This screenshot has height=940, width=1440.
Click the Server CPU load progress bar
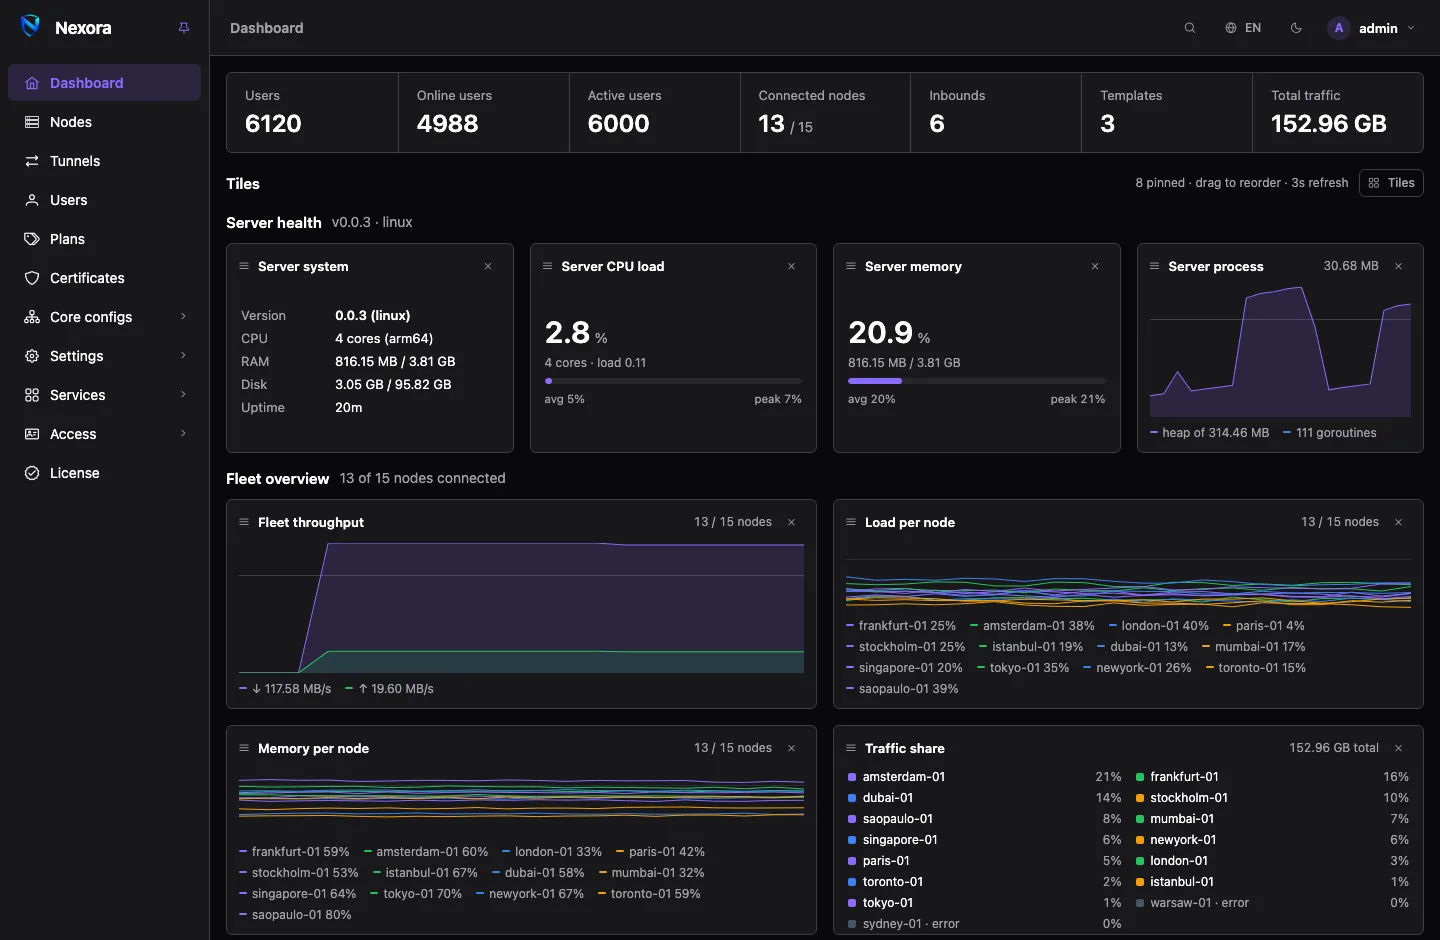click(673, 381)
